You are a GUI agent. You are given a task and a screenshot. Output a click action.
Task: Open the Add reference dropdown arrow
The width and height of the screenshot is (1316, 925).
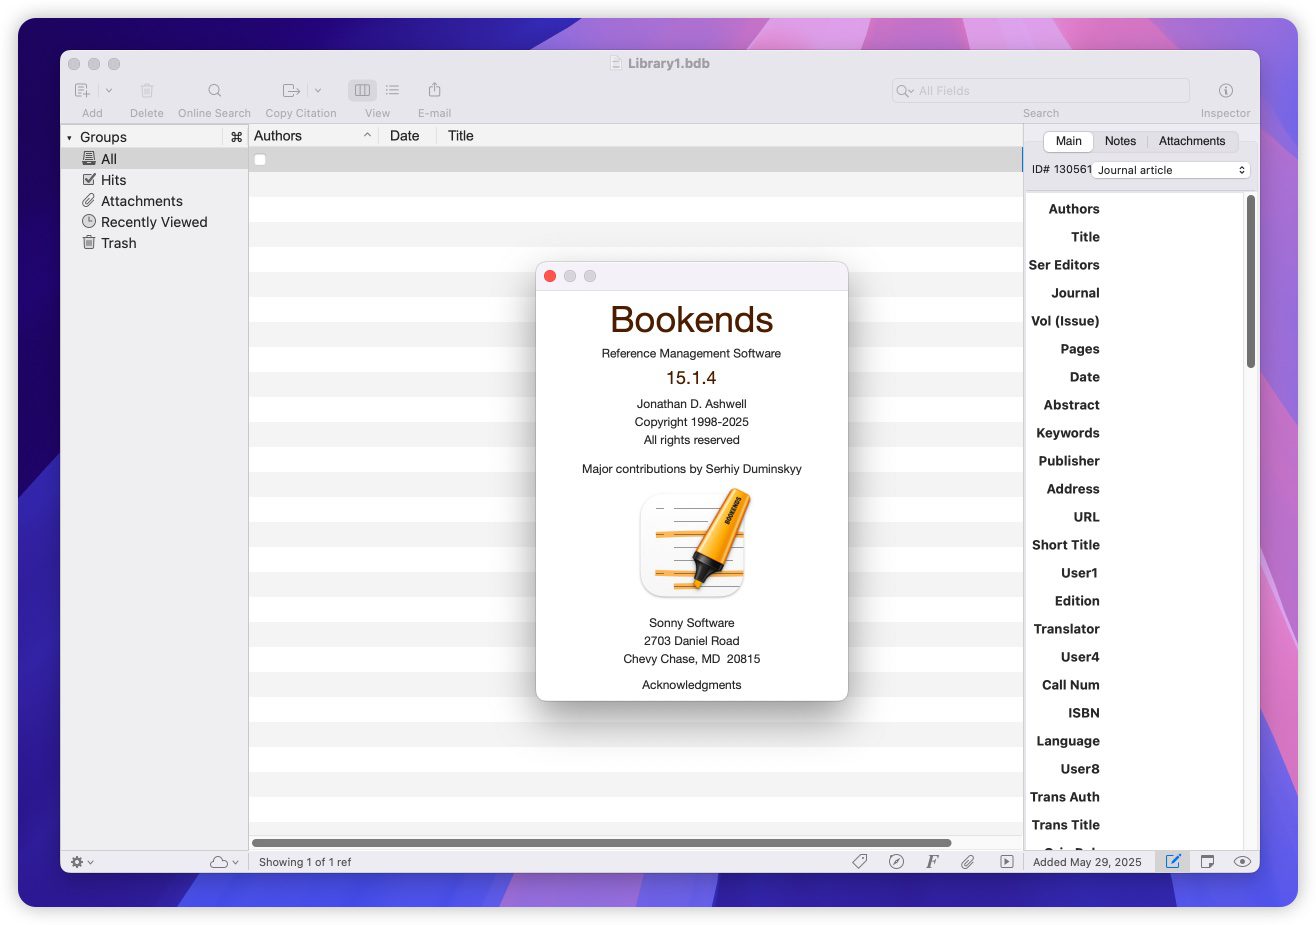click(109, 90)
